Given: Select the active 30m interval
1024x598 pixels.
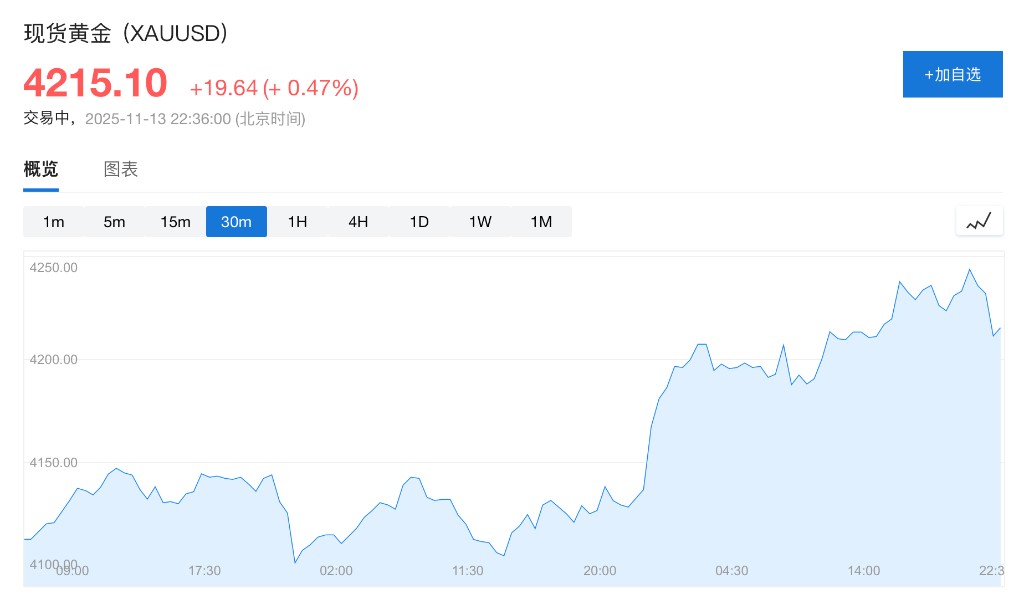Looking at the screenshot, I should [236, 221].
